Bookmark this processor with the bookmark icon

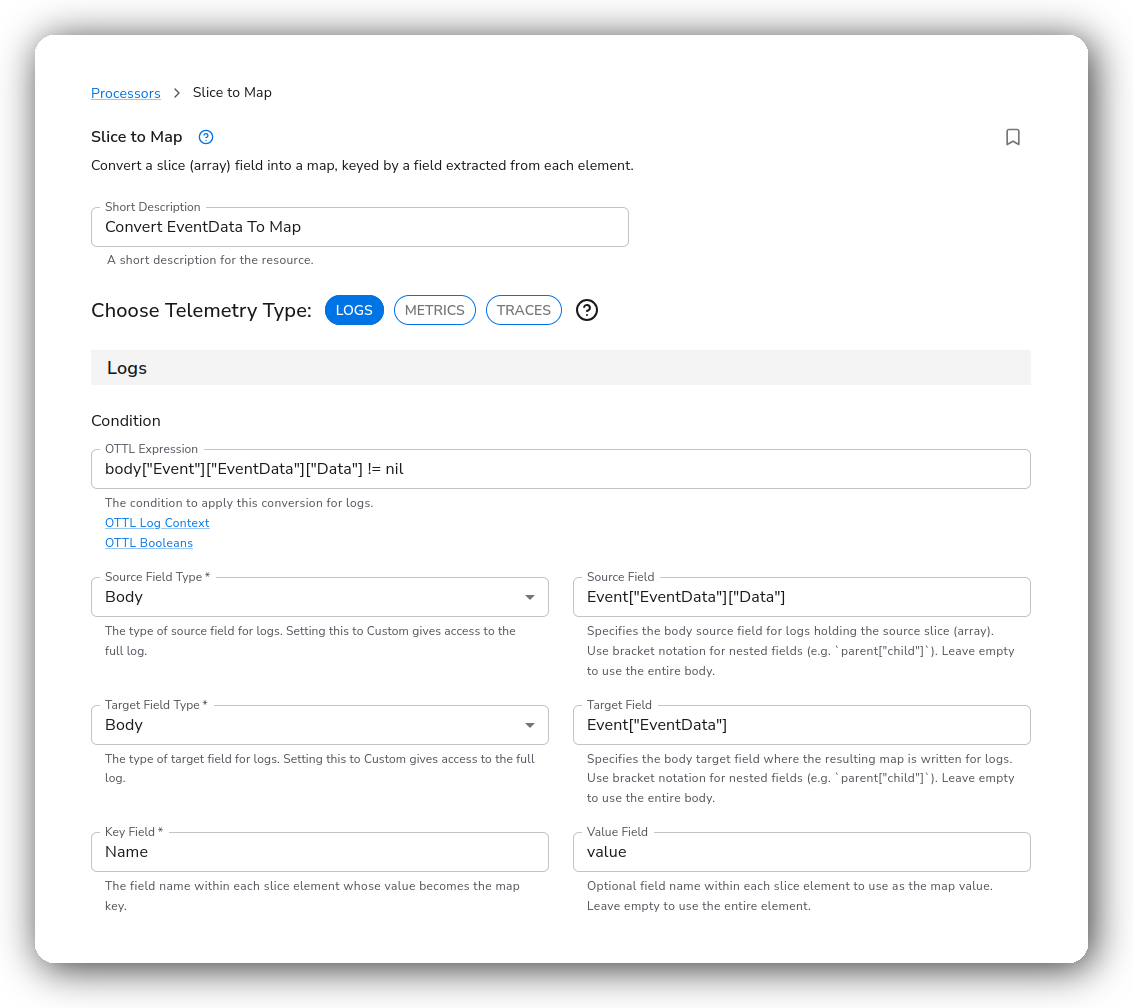[1012, 137]
